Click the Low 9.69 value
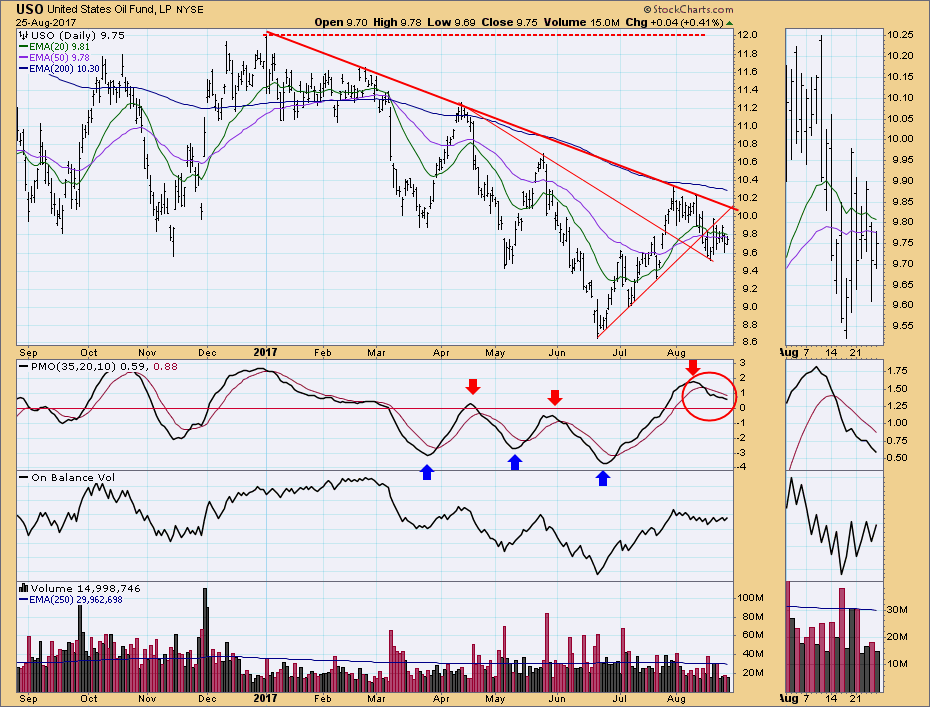The width and height of the screenshot is (930, 707). coord(451,23)
